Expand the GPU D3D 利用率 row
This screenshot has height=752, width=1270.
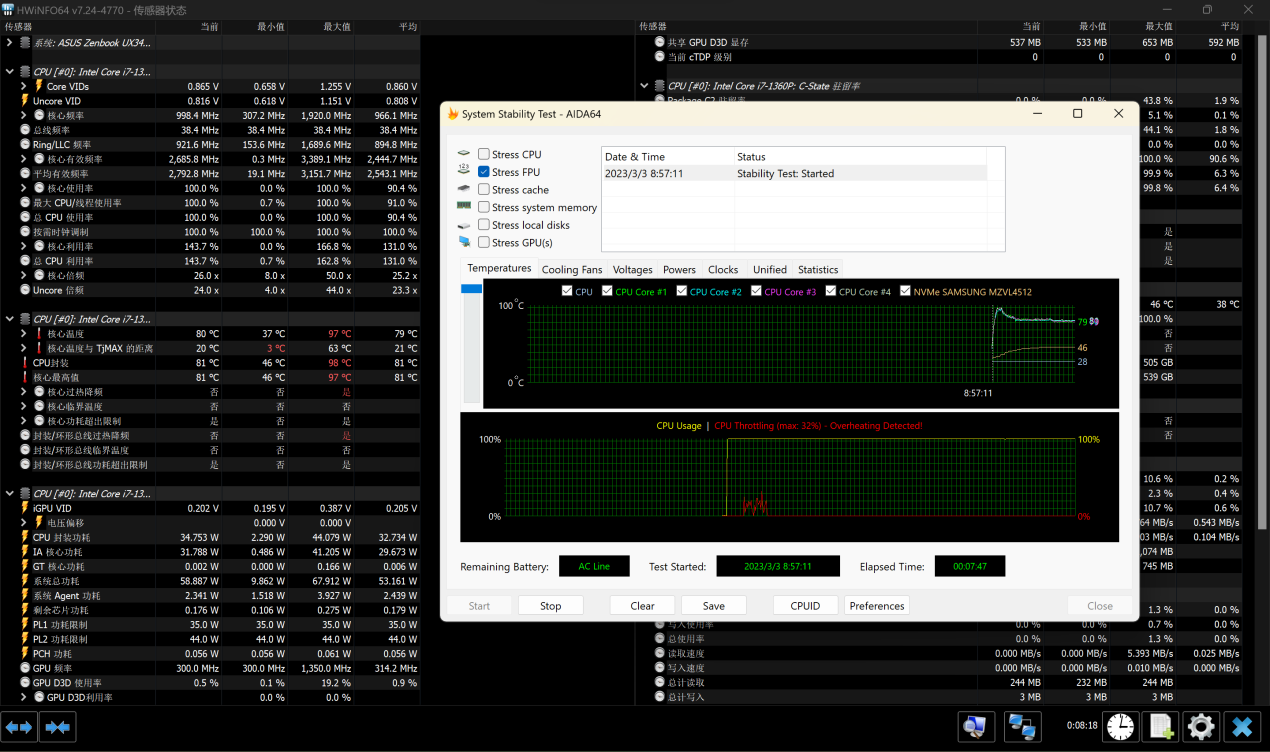pyautogui.click(x=24, y=697)
